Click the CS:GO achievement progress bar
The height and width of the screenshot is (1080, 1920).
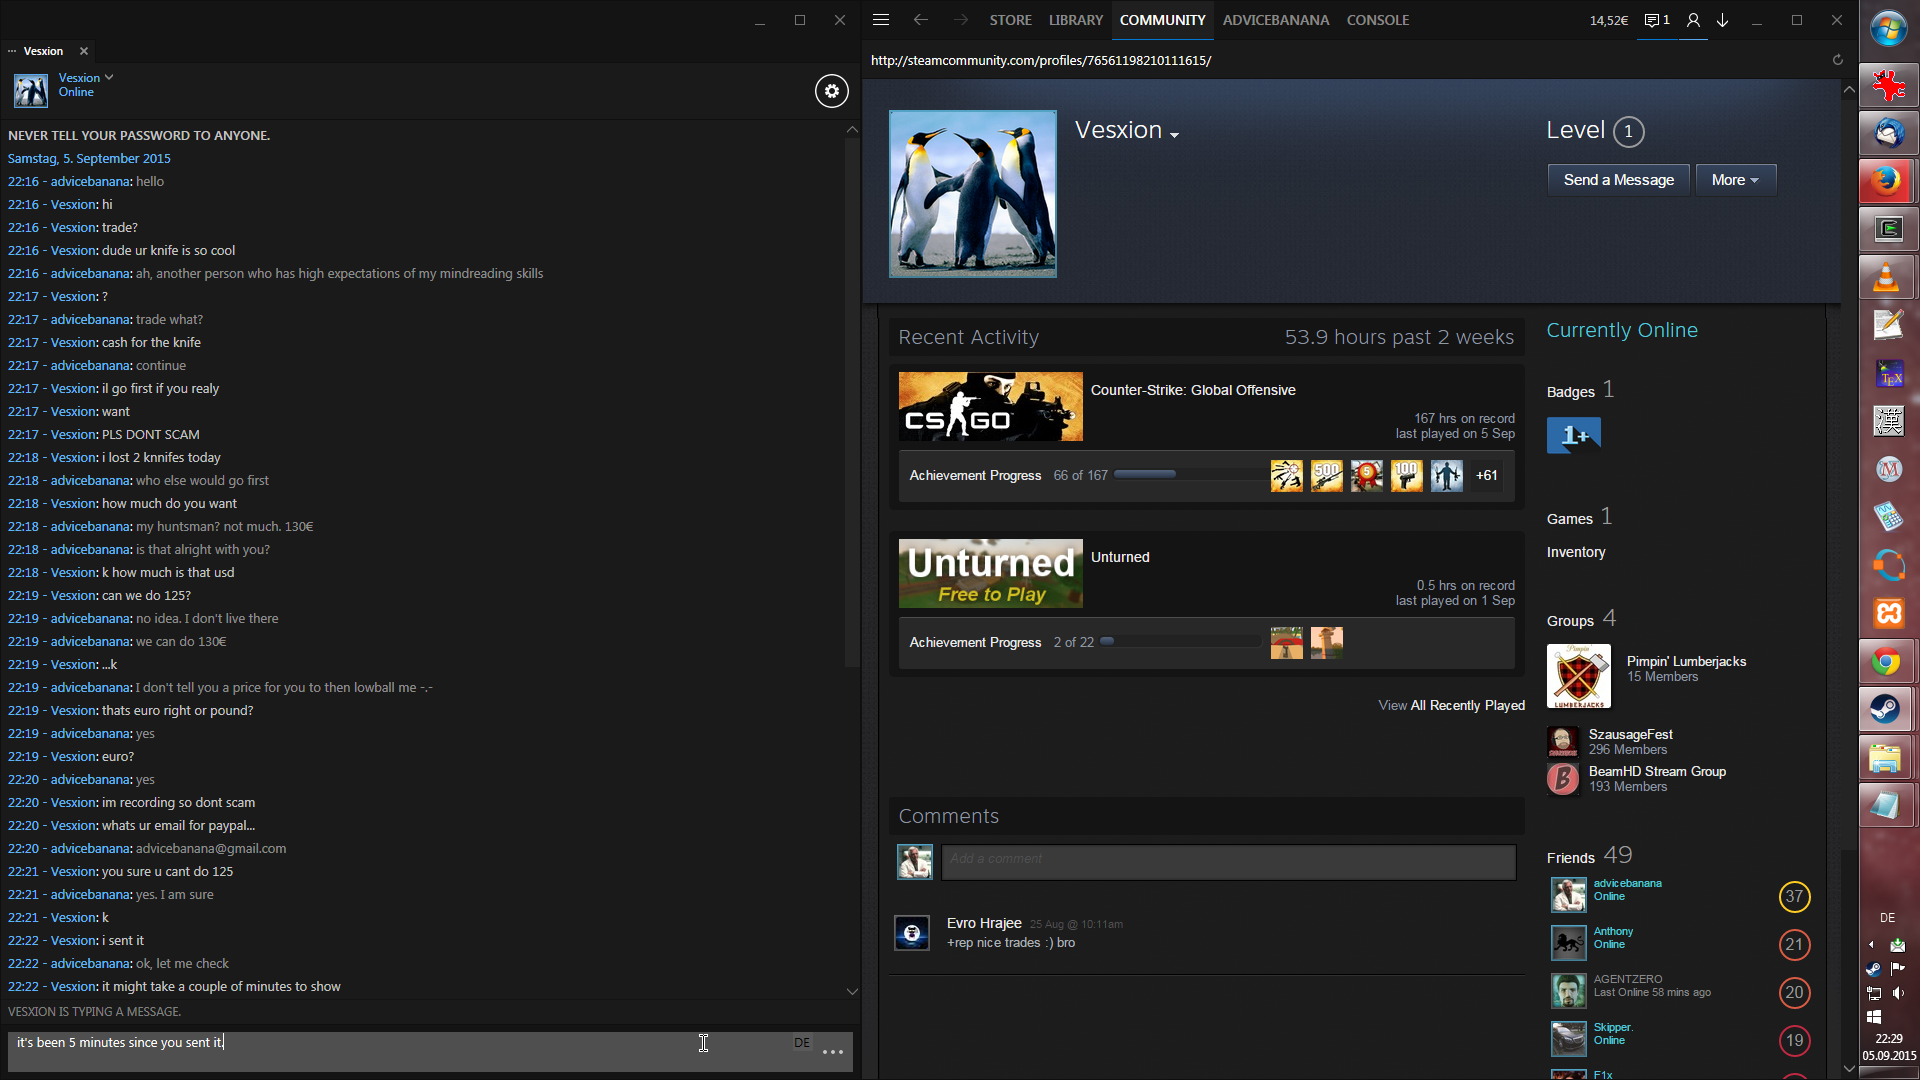point(1187,475)
